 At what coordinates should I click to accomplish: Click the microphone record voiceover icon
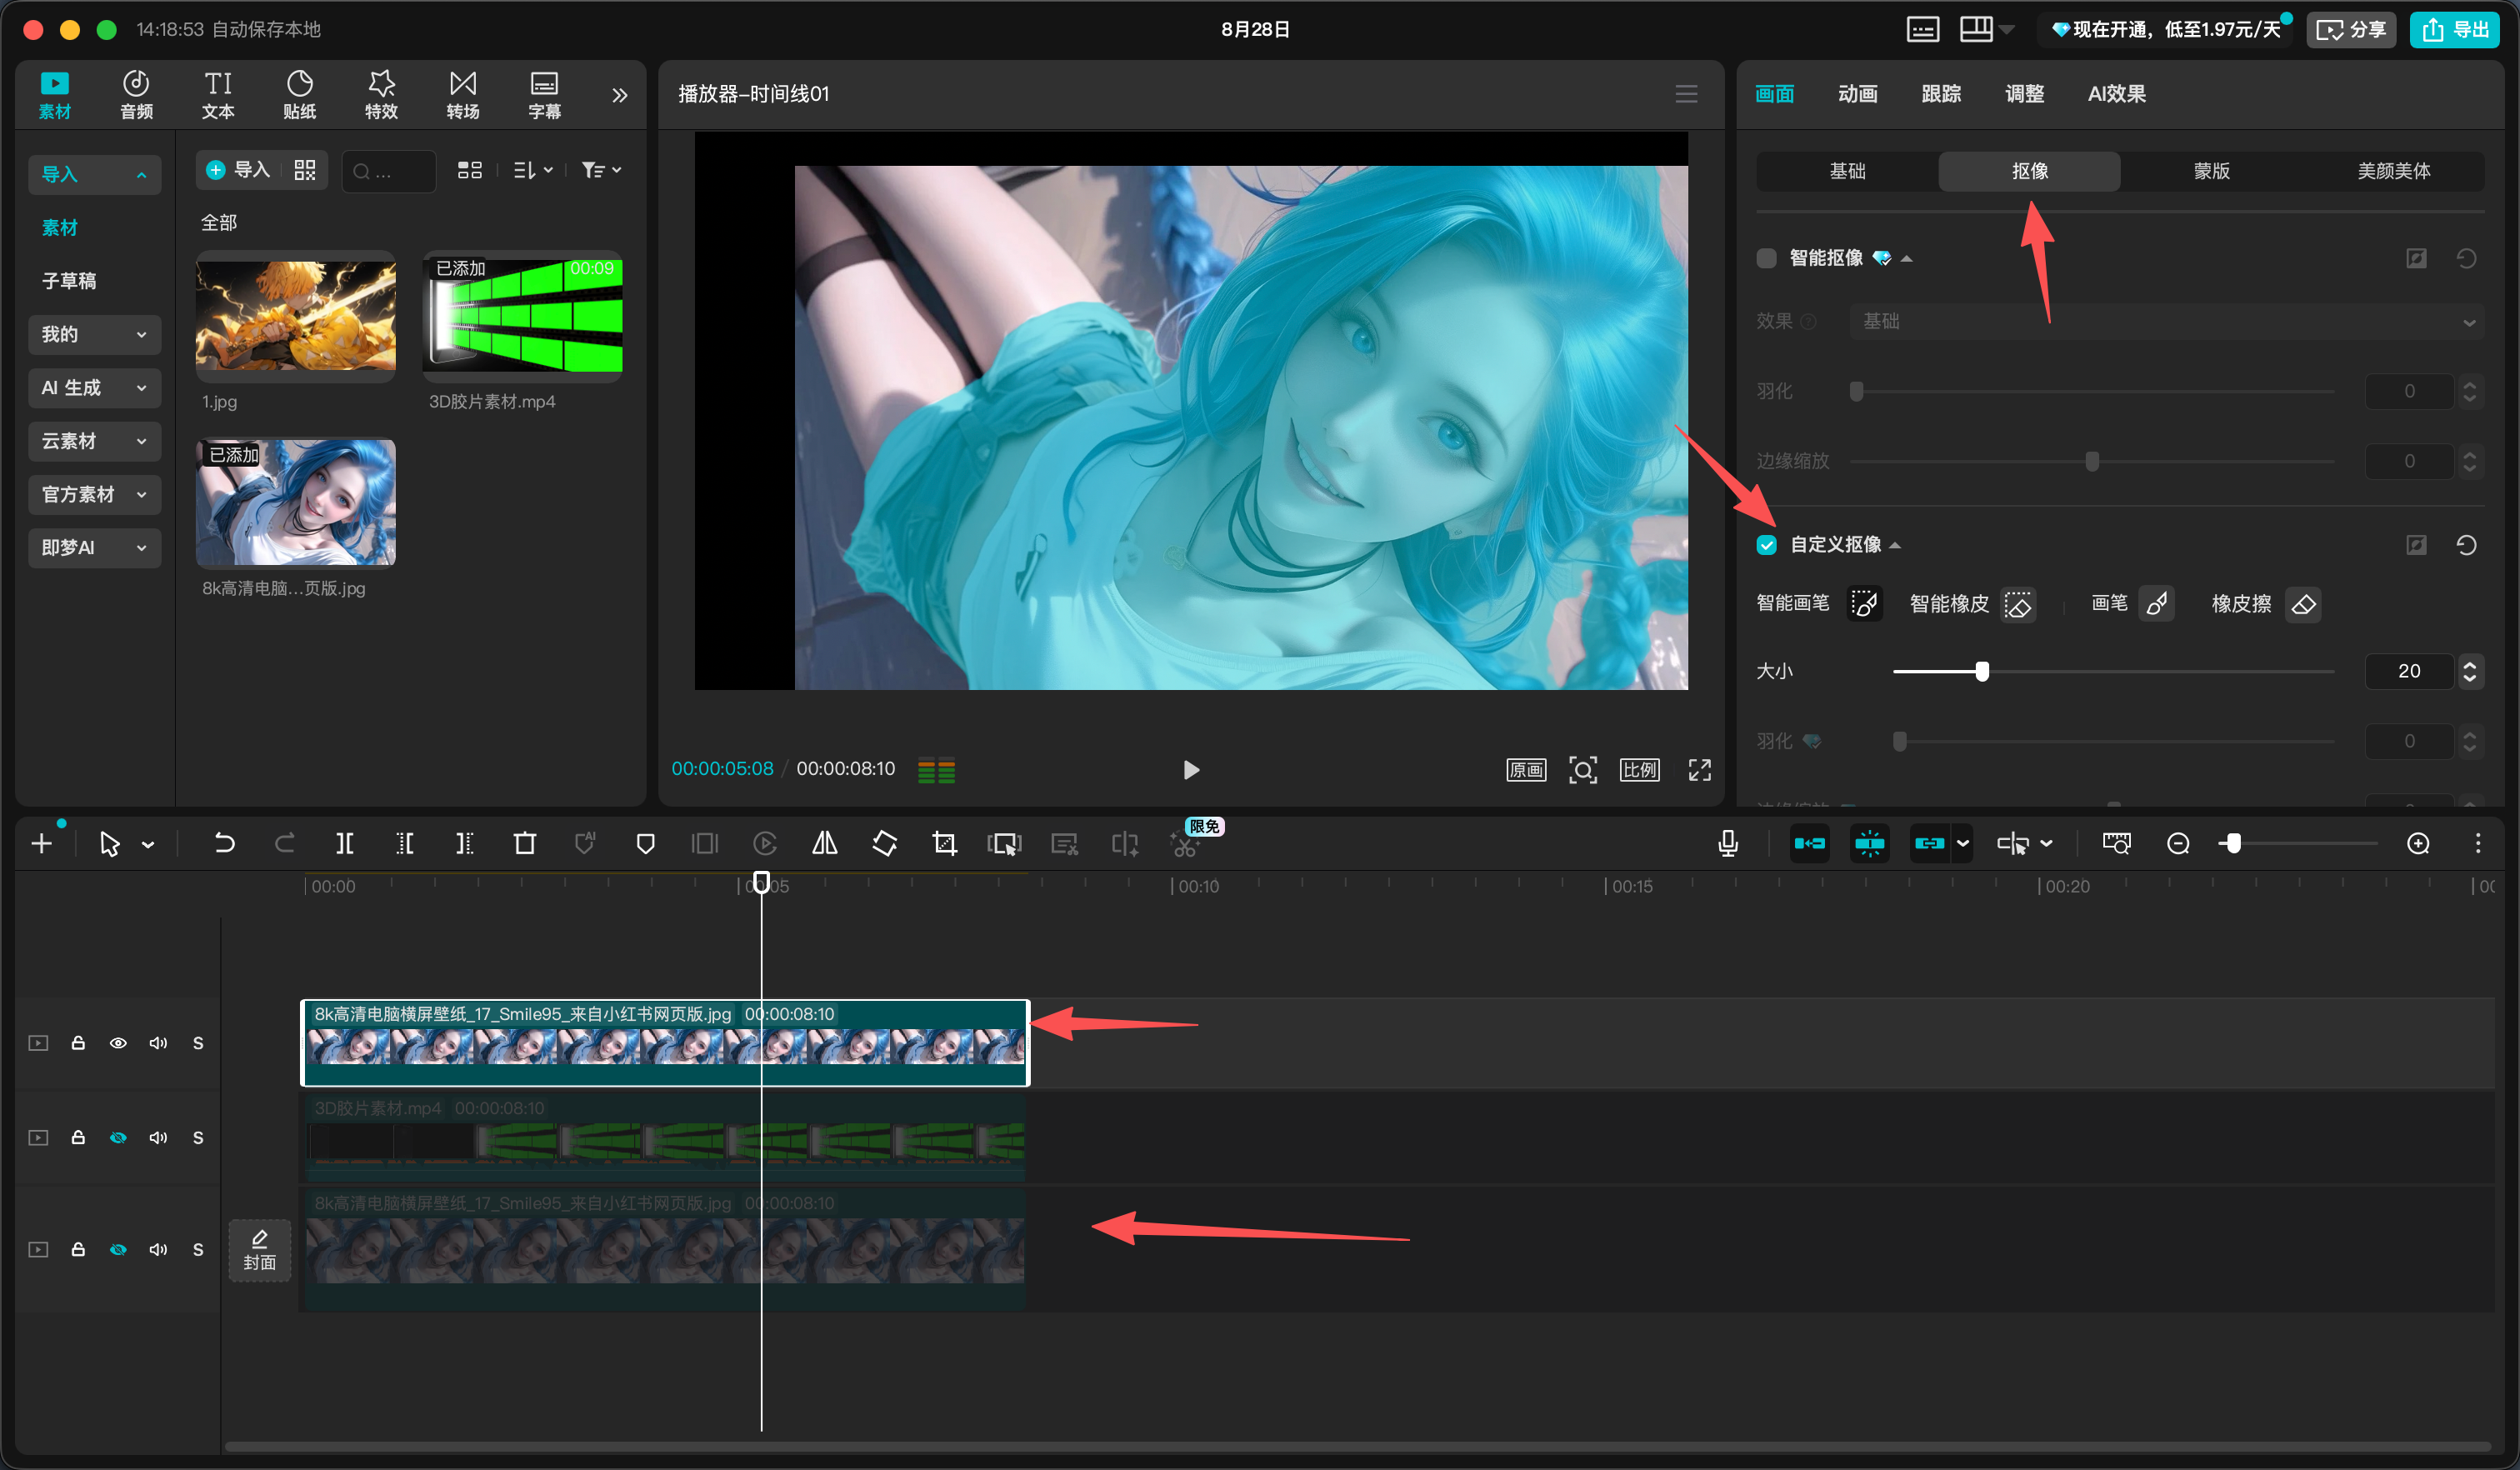click(x=1728, y=844)
